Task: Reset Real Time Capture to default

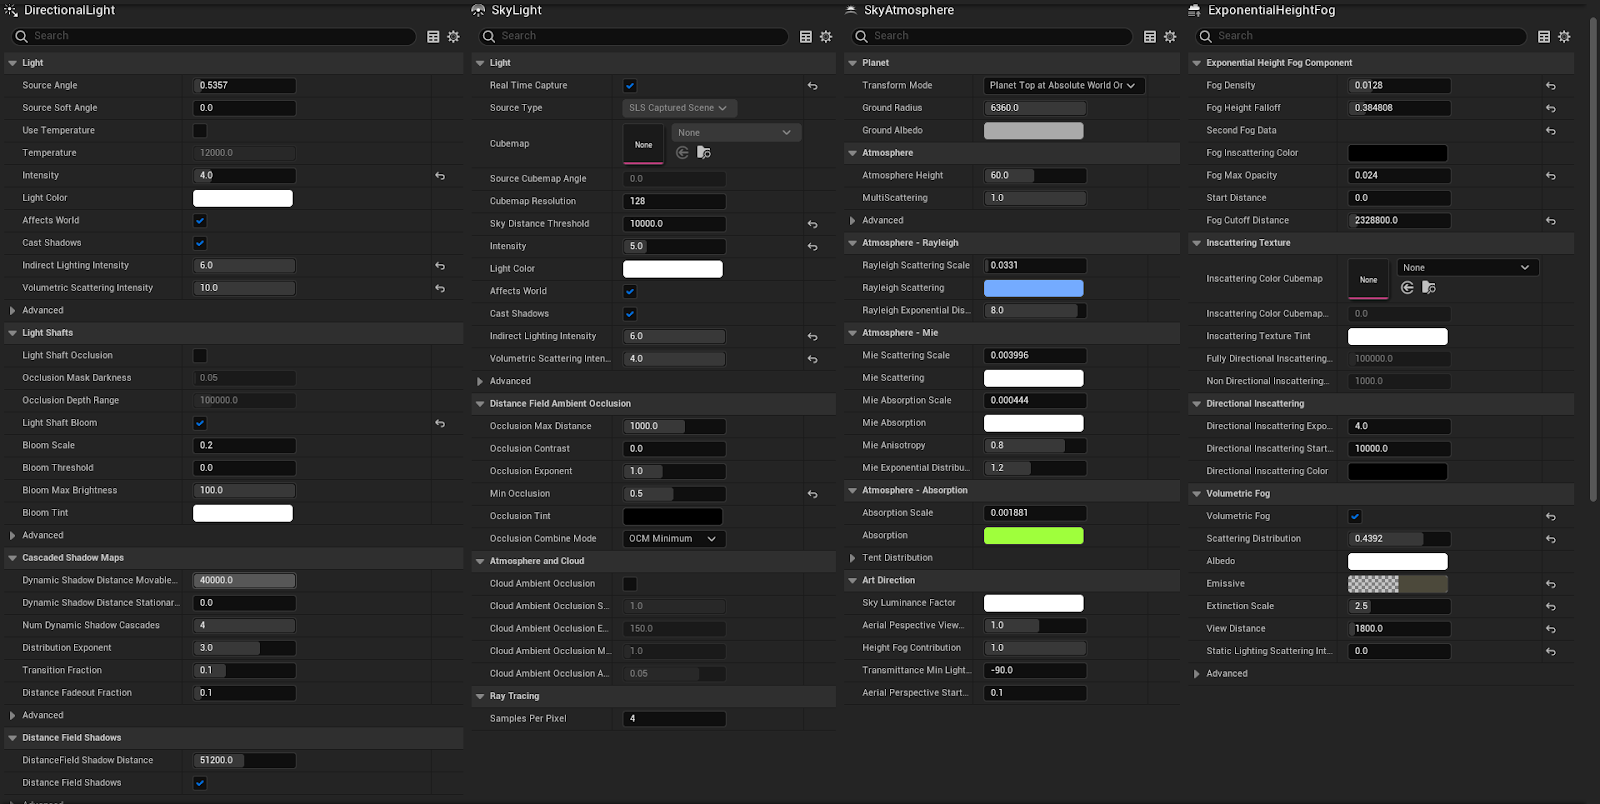Action: pos(812,86)
